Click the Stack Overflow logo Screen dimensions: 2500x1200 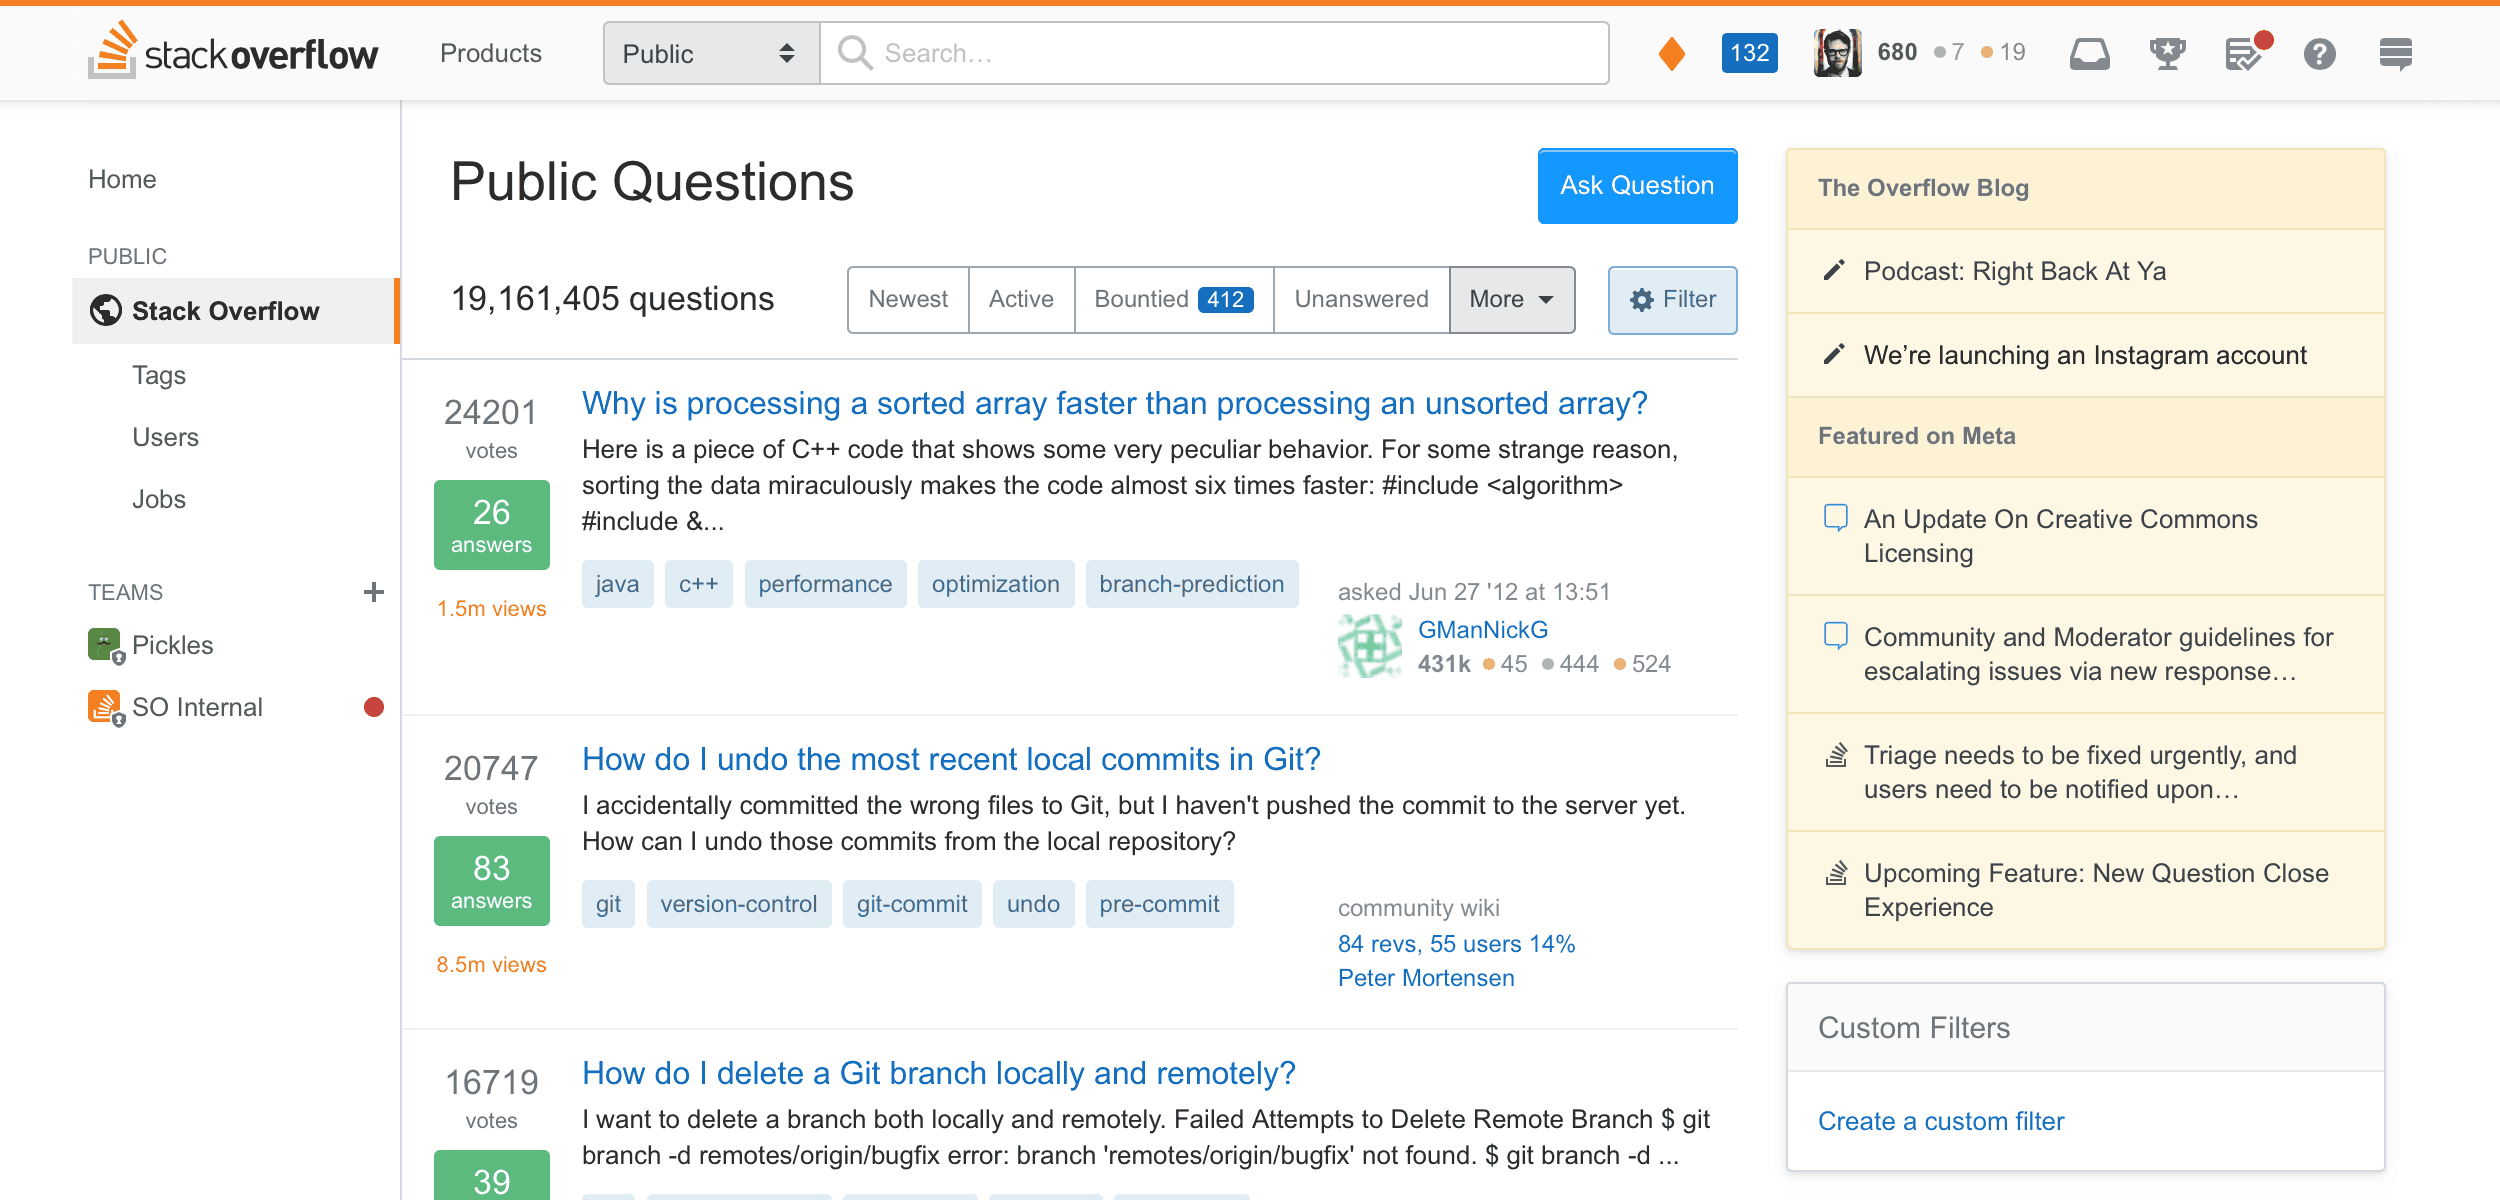tap(232, 51)
